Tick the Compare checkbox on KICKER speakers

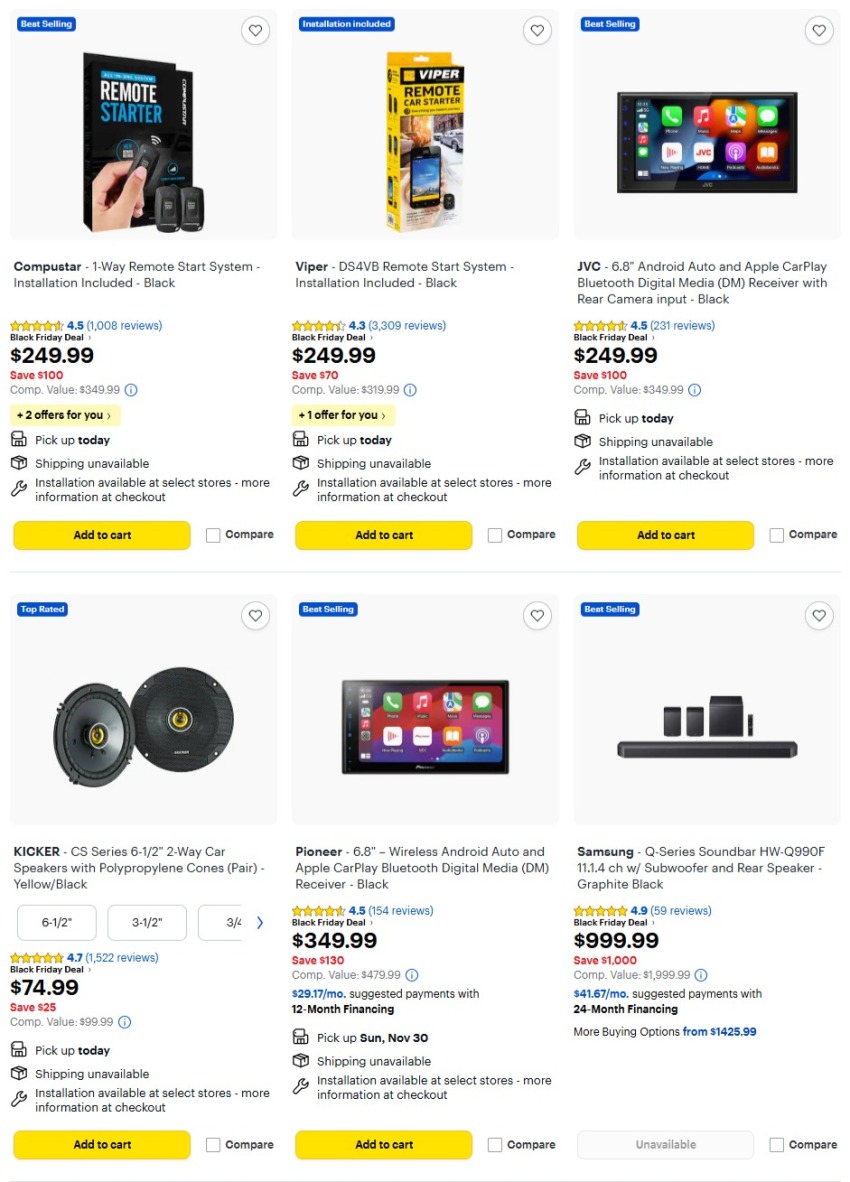point(213,1144)
